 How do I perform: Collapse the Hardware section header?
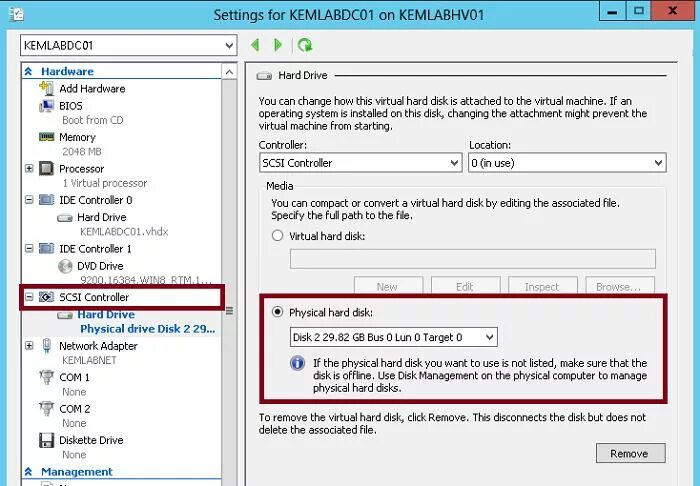coord(28,71)
